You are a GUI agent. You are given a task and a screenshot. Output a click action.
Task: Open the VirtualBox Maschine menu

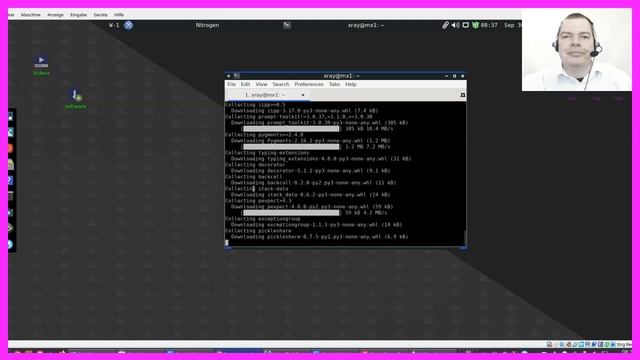click(x=31, y=15)
